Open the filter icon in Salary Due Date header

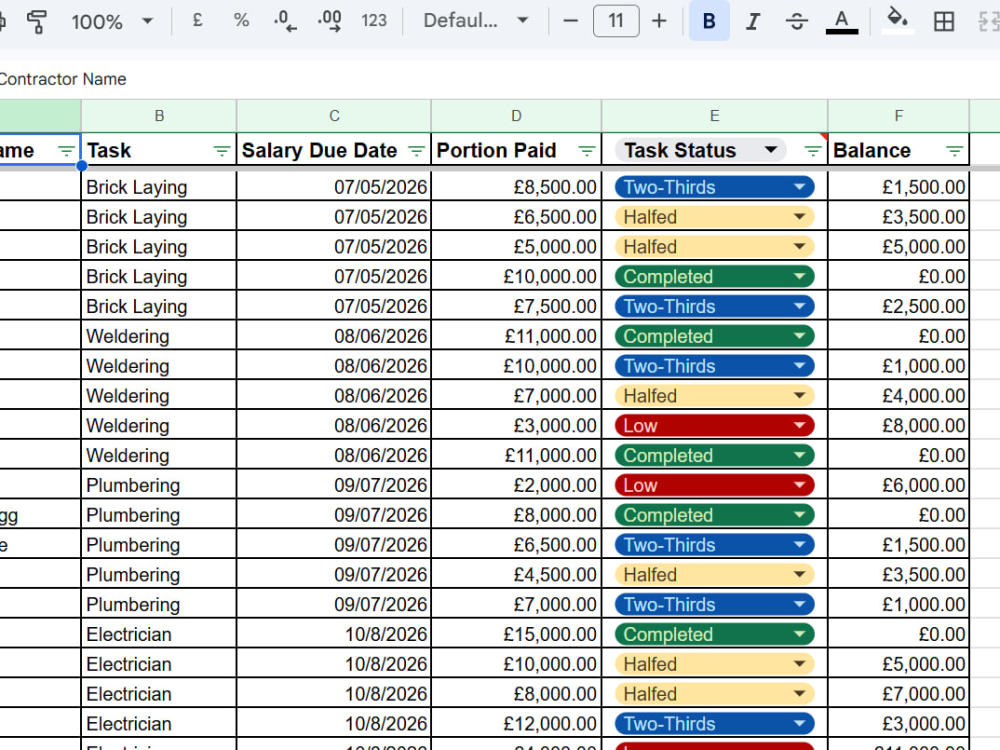coord(416,151)
